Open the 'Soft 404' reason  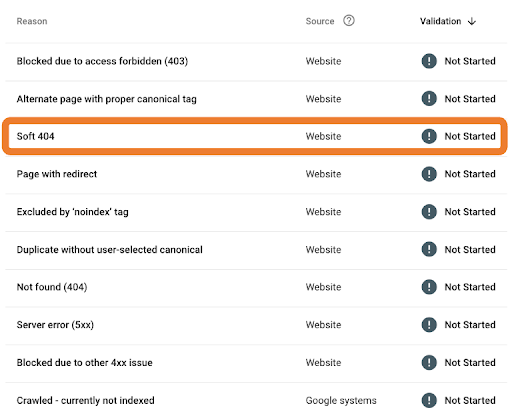tap(35, 136)
